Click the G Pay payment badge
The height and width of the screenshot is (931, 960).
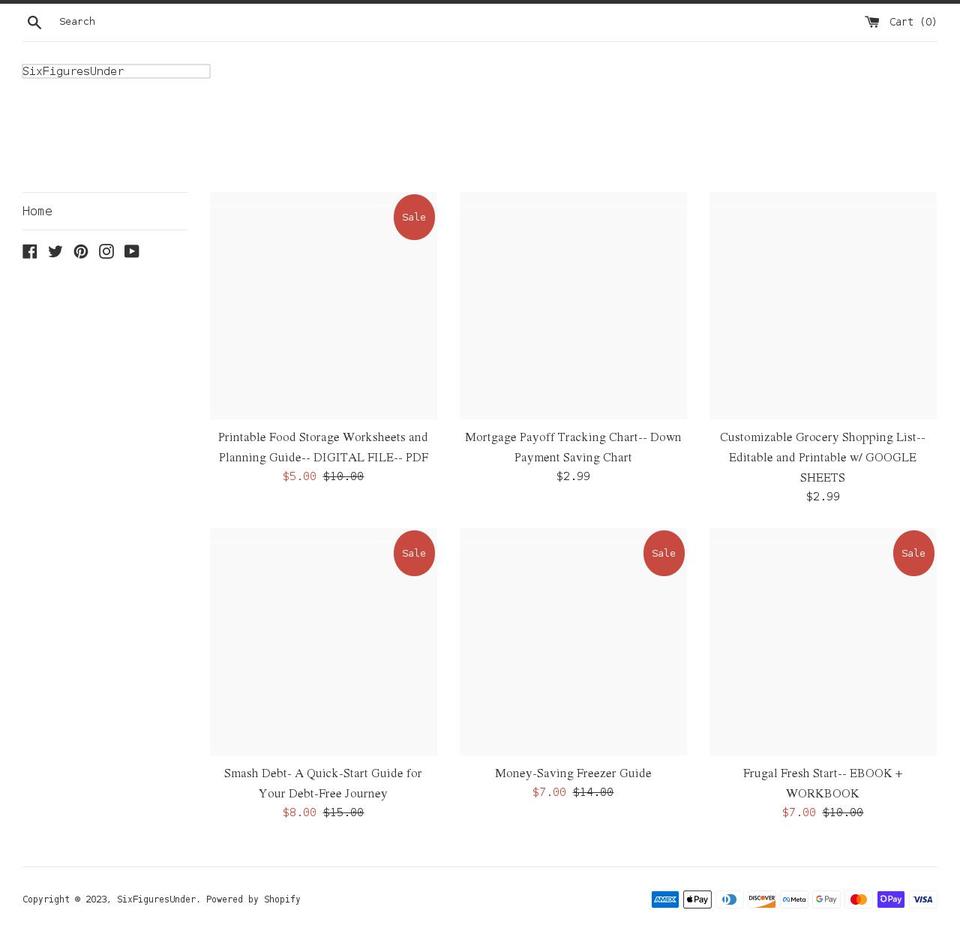click(826, 899)
